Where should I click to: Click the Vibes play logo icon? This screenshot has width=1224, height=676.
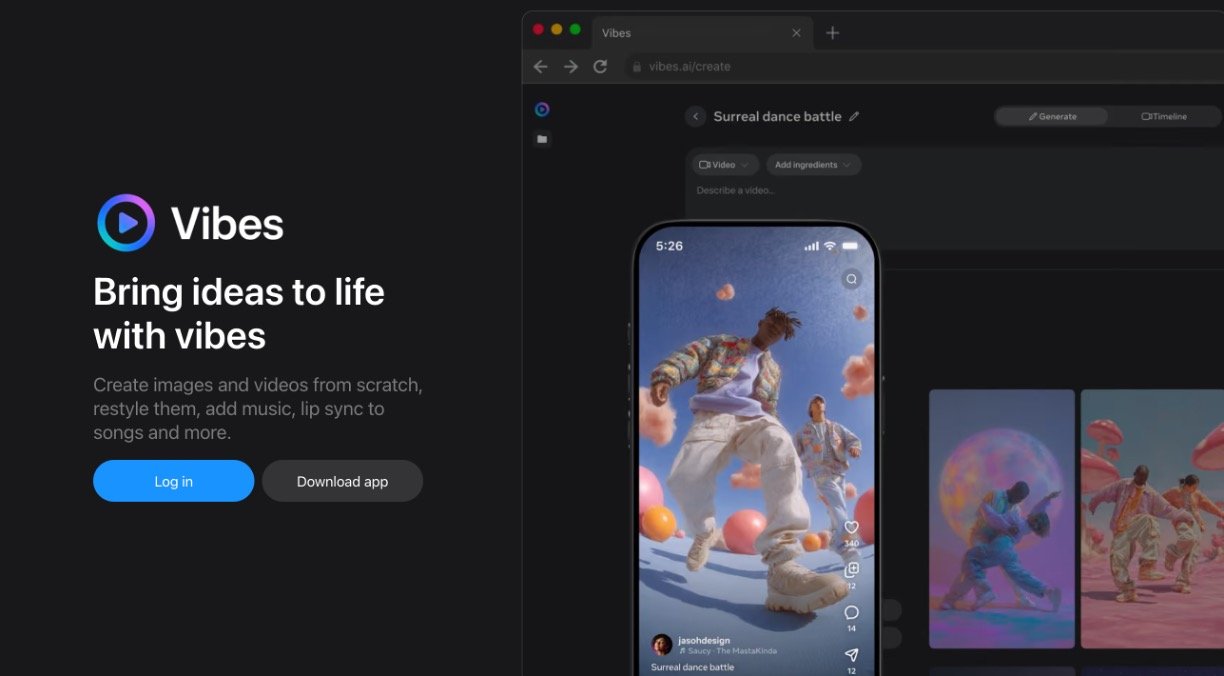[x=126, y=223]
